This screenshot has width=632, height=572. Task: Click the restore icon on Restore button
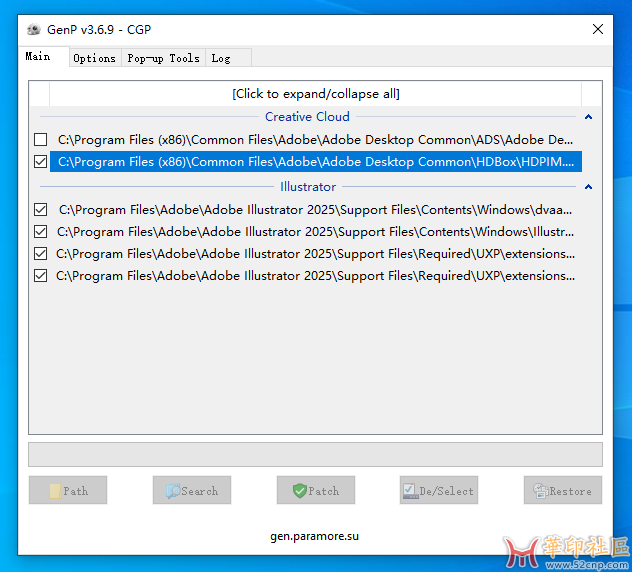tap(541, 491)
